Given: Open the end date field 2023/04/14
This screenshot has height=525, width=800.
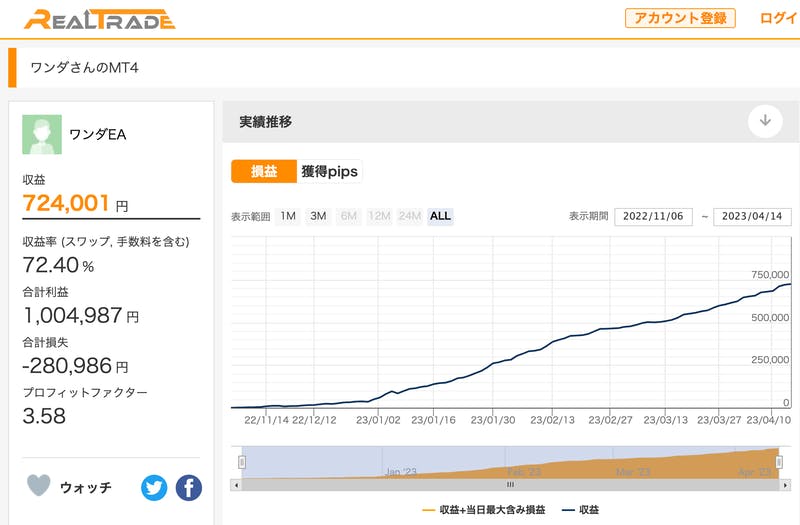Looking at the screenshot, I should 752,217.
